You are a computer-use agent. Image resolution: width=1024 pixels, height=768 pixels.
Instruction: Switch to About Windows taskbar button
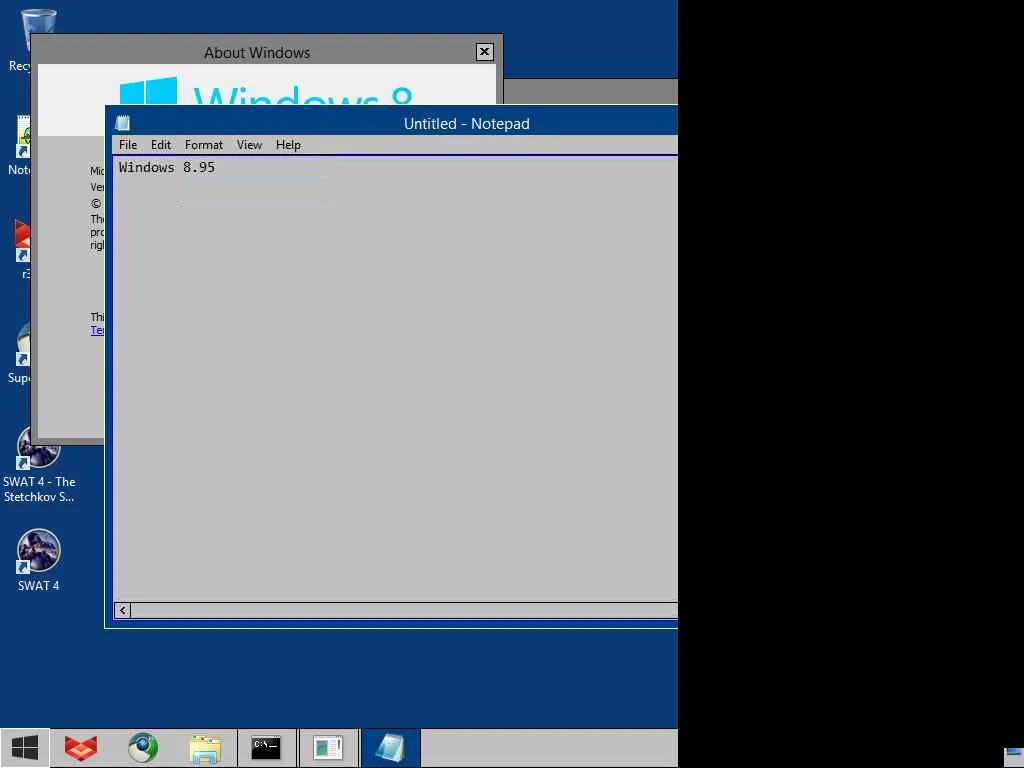click(328, 748)
